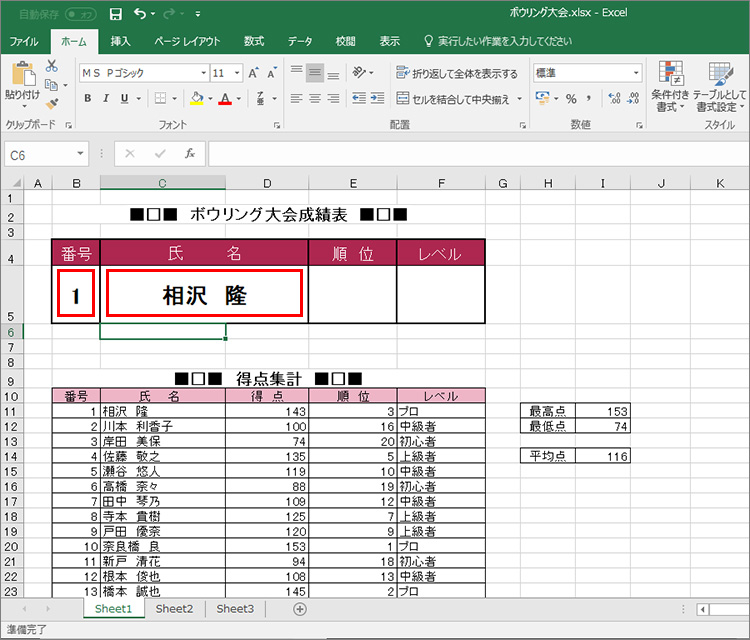Click the Undo arrow icon
Viewport: 750px width, 640px height.
[x=140, y=14]
